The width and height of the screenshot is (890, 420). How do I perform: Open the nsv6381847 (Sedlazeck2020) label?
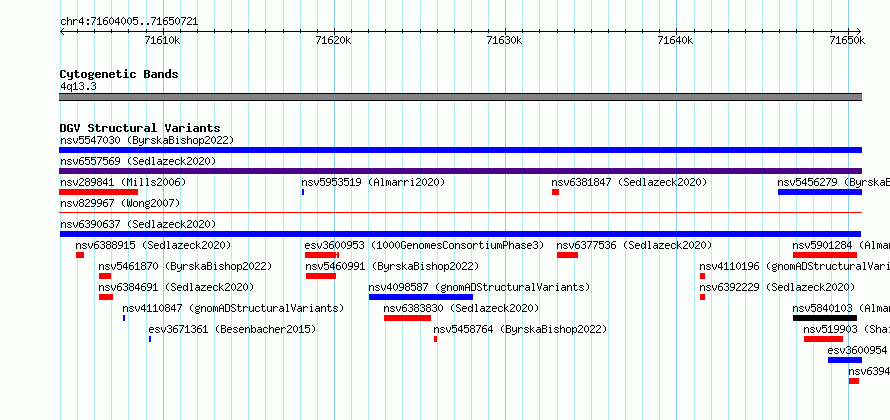(x=629, y=183)
